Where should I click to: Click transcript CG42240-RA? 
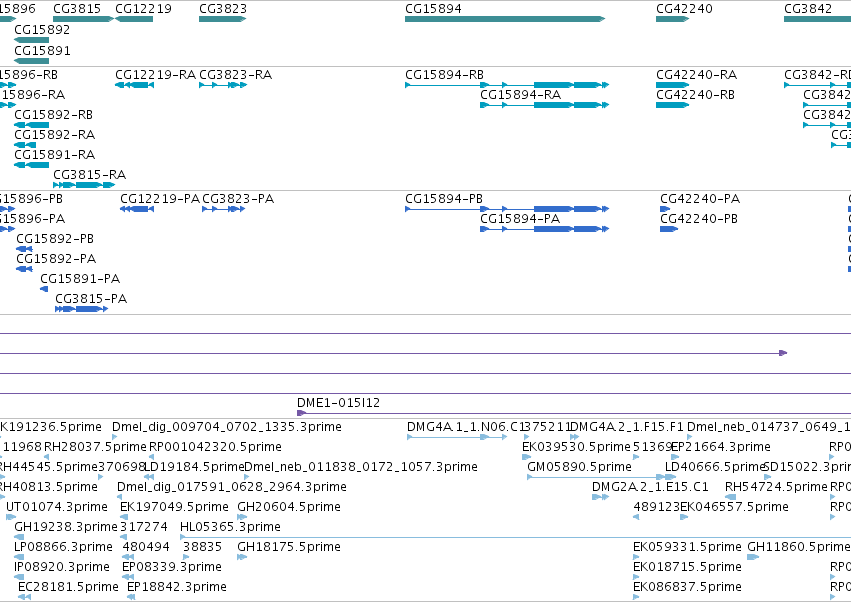pos(672,85)
